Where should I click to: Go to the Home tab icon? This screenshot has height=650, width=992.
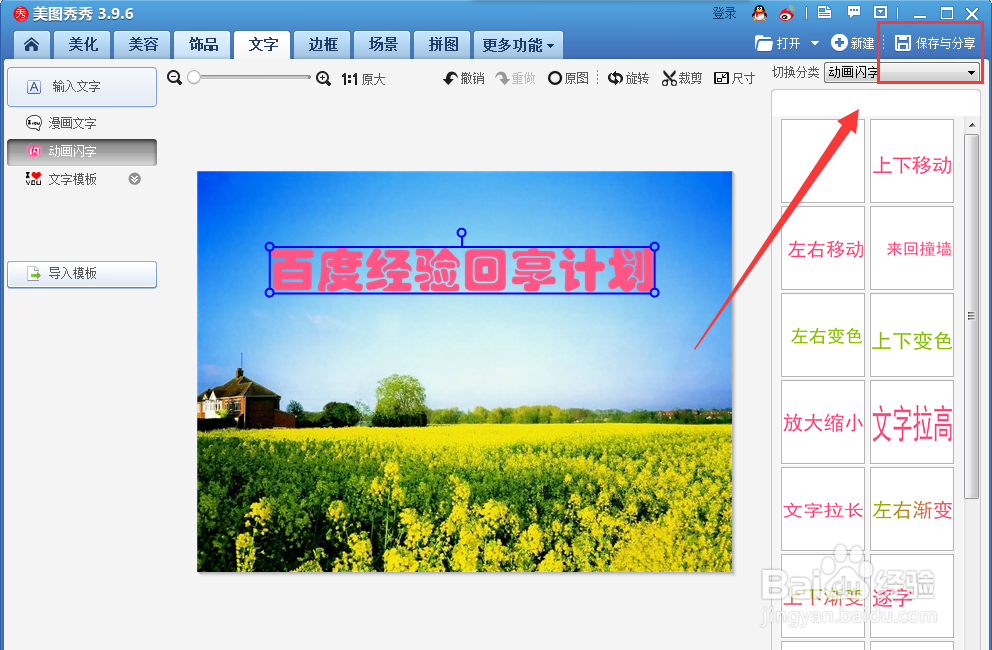pyautogui.click(x=31, y=44)
